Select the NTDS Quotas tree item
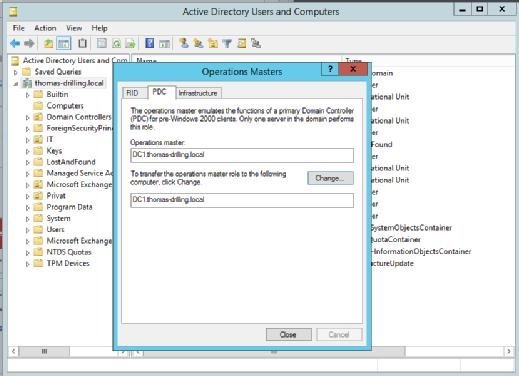 [69, 252]
